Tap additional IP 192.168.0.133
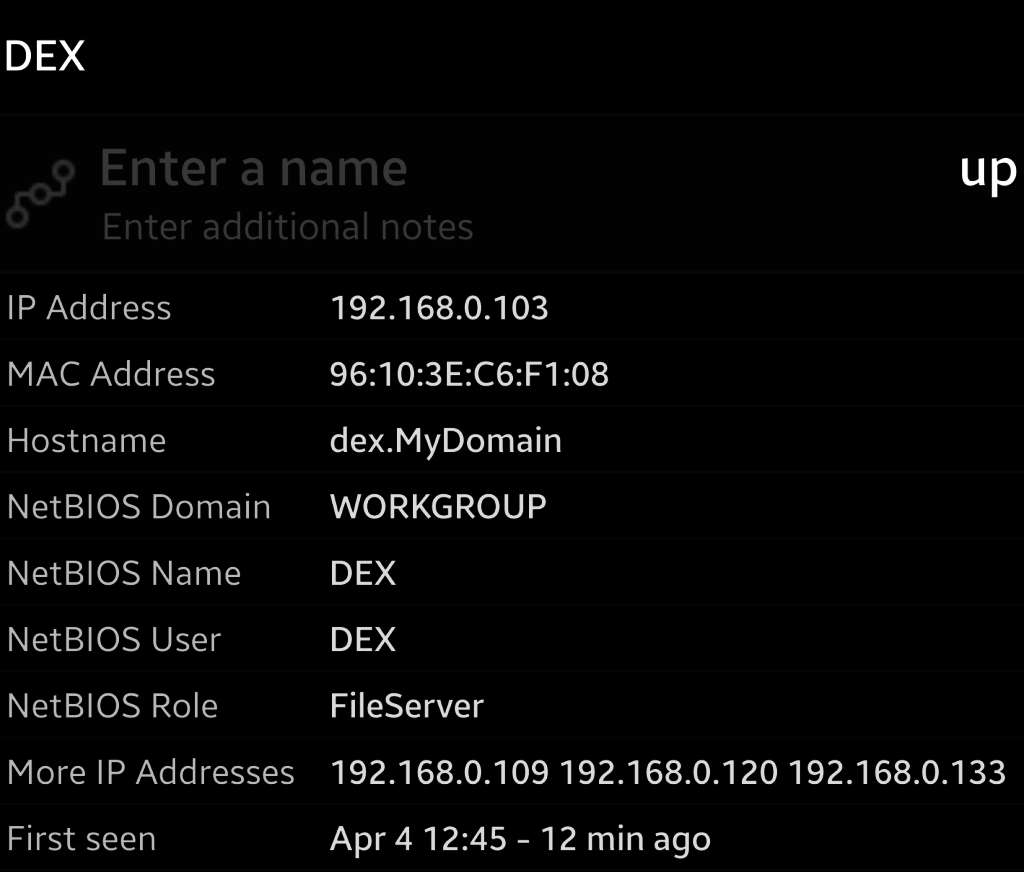 [x=897, y=773]
